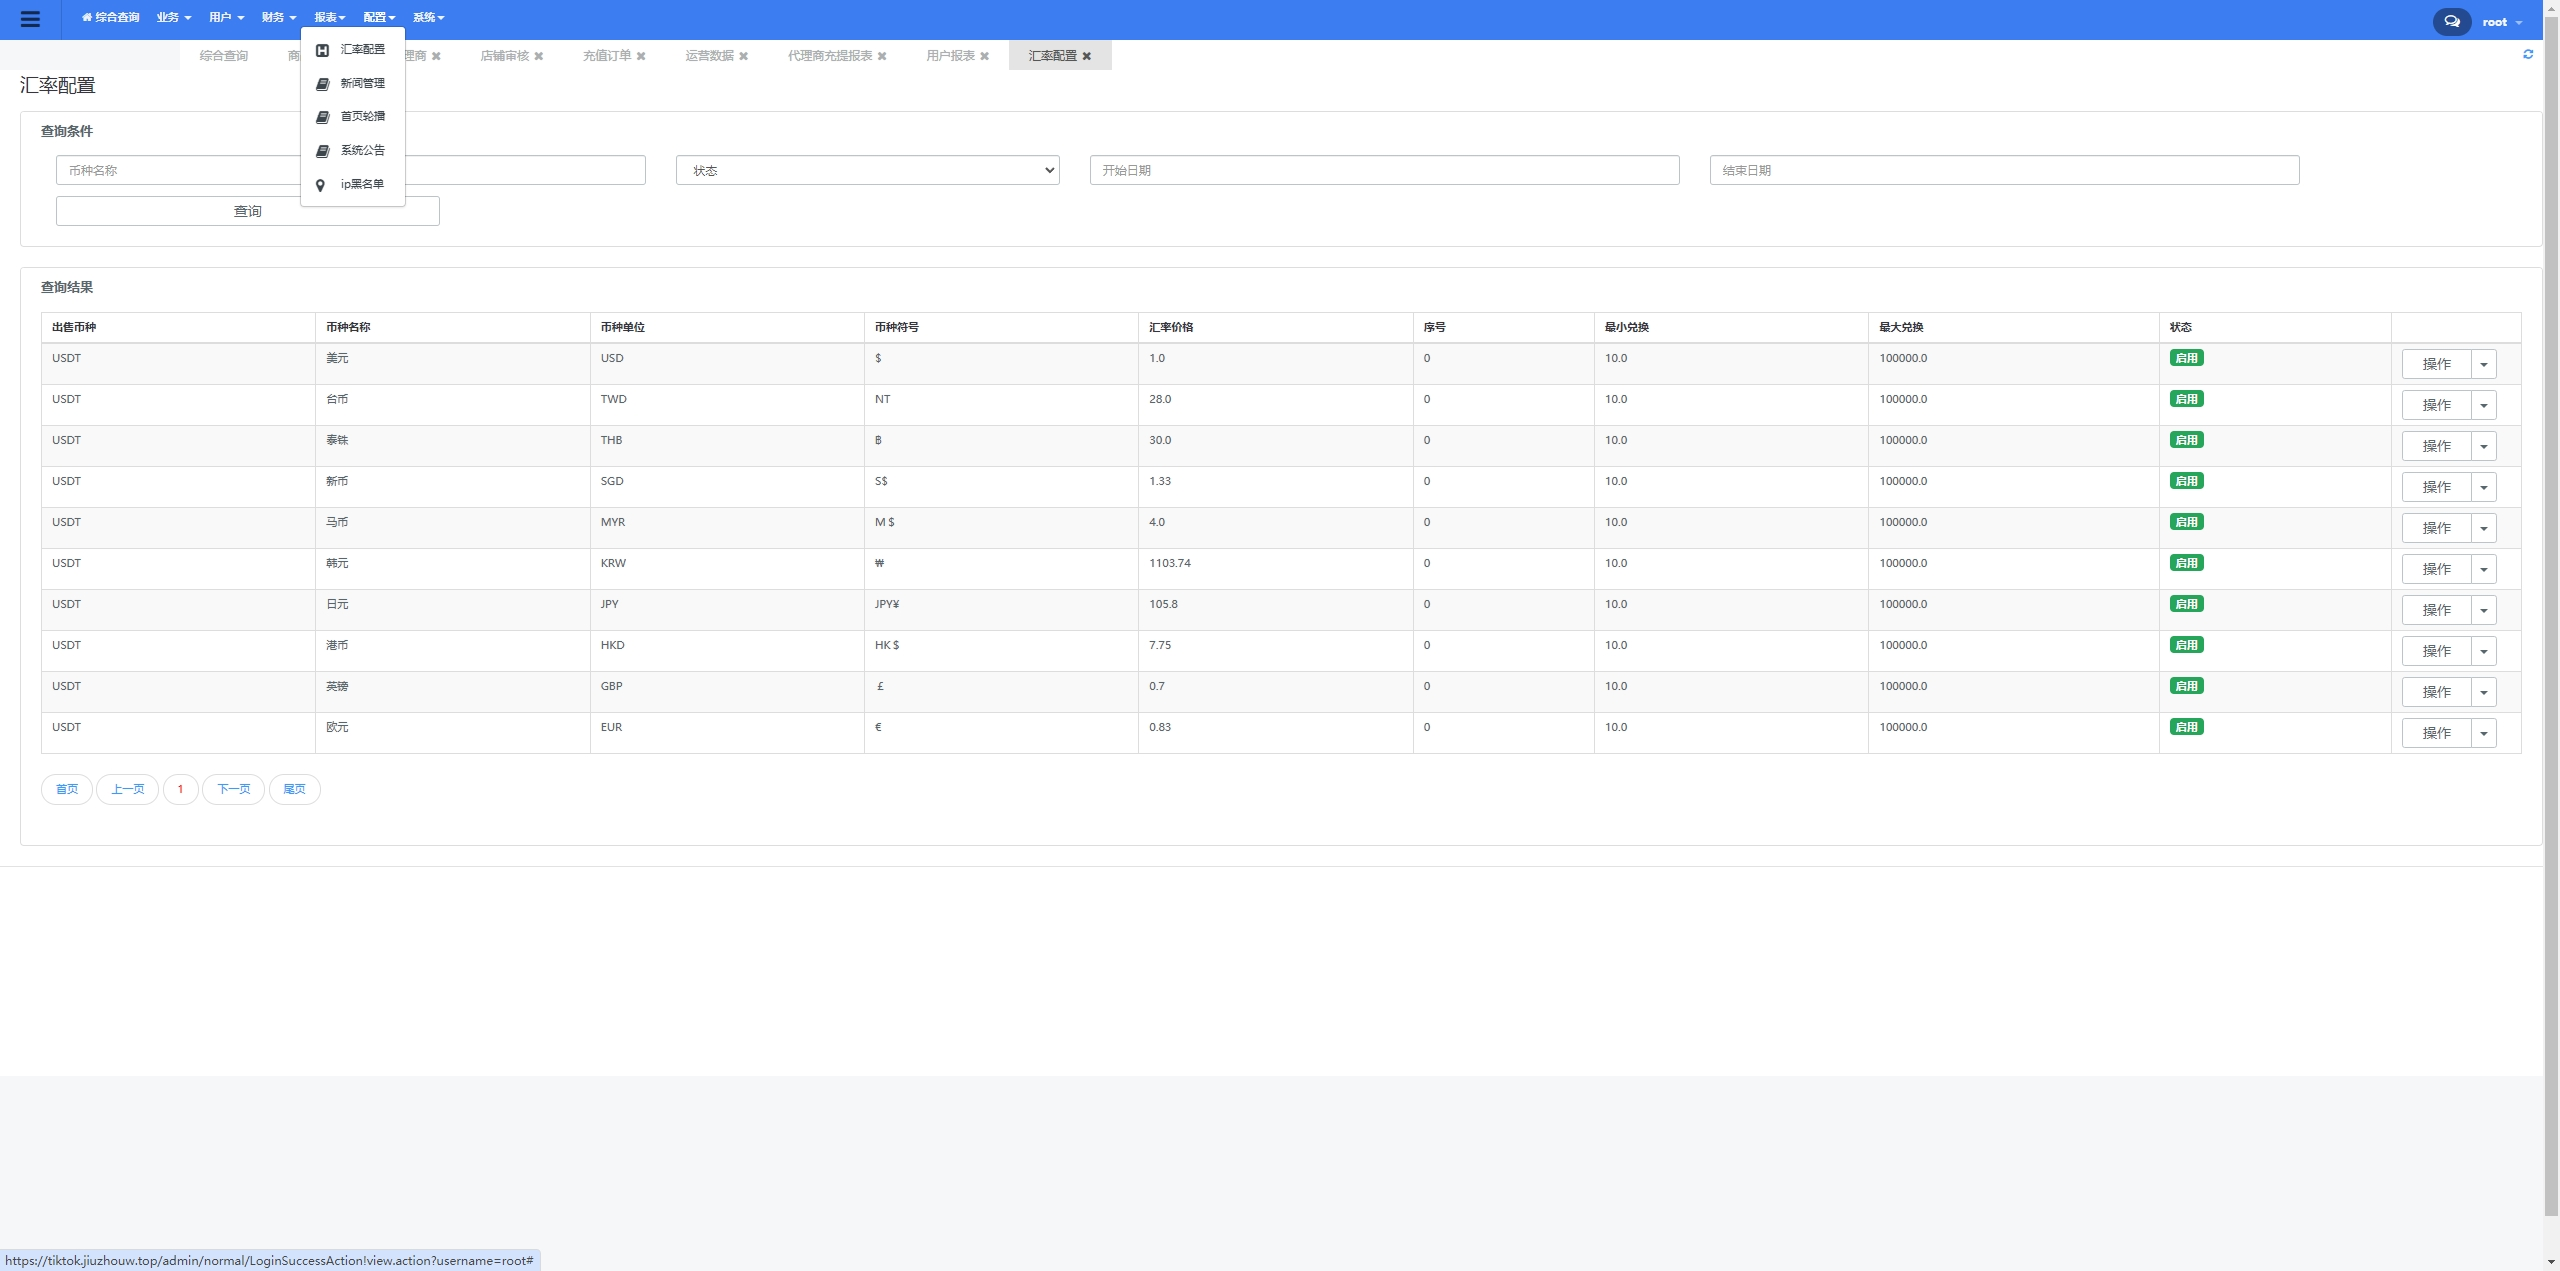Close the 汇率配置 tab with its X
The image size is (2560, 1271).
[1087, 56]
